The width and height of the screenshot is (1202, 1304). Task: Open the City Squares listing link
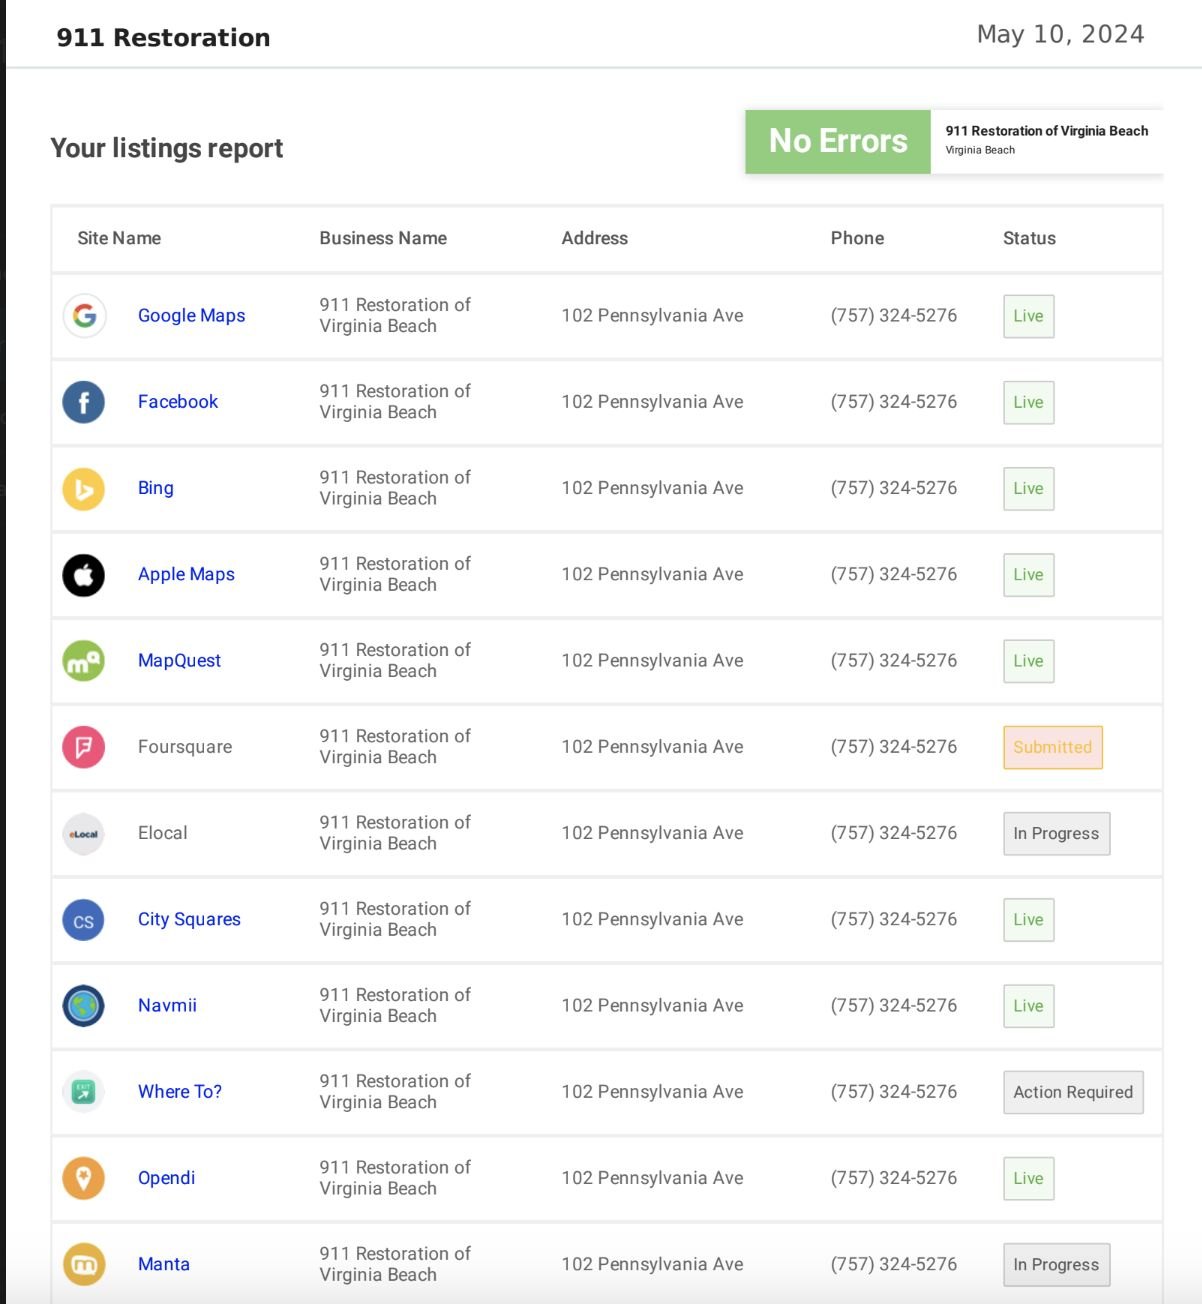pyautogui.click(x=189, y=919)
